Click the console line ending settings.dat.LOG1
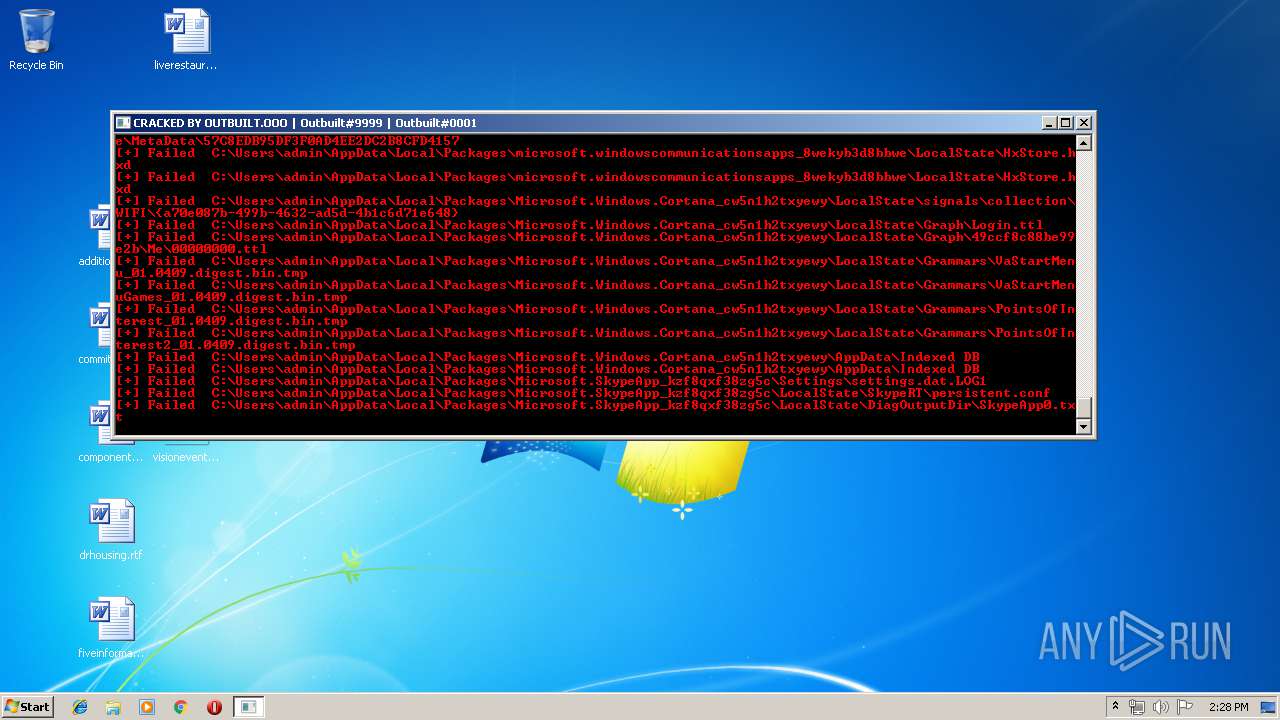The image size is (1280, 720). point(551,381)
